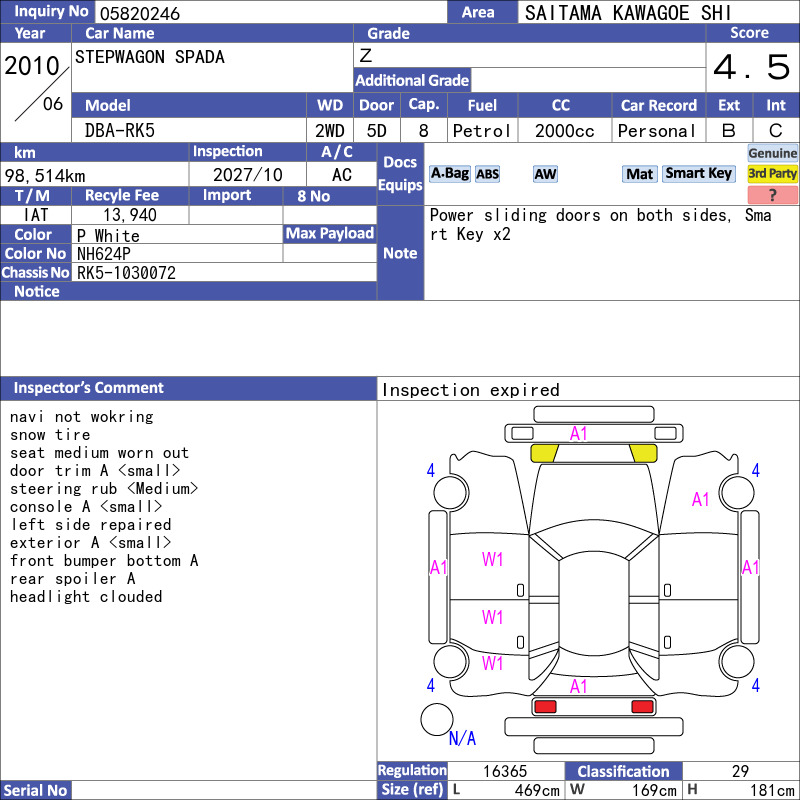
Task: Click the chassis number RK5-1030072
Action: point(127,273)
